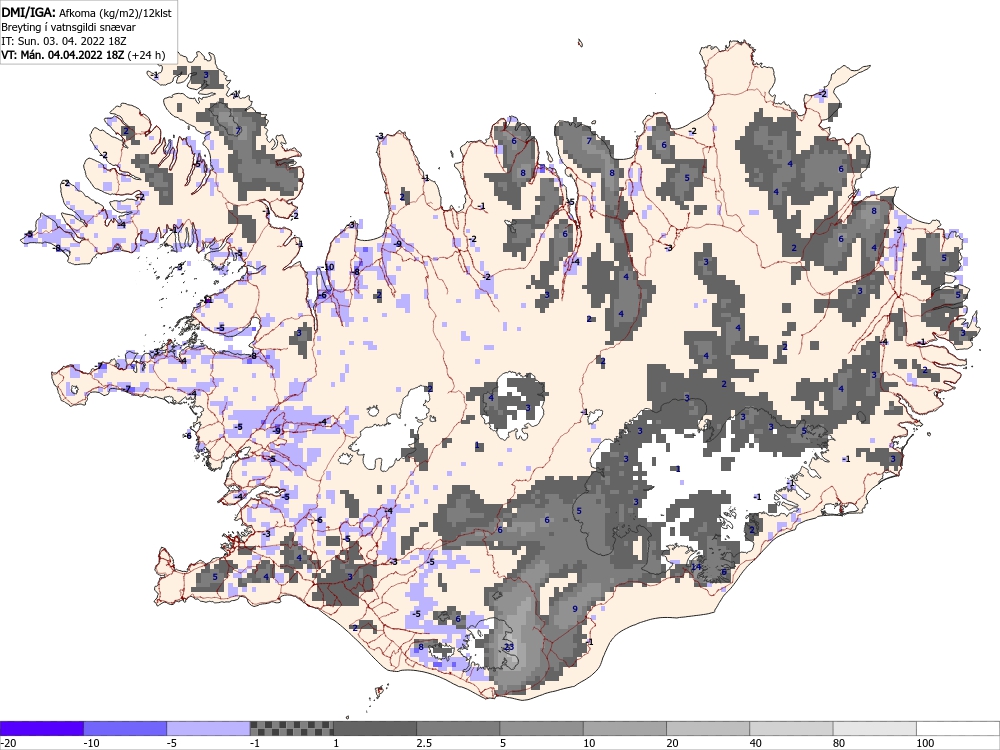This screenshot has width=1000, height=750.
Task: Click the '40' legend label
Action: coord(756,743)
